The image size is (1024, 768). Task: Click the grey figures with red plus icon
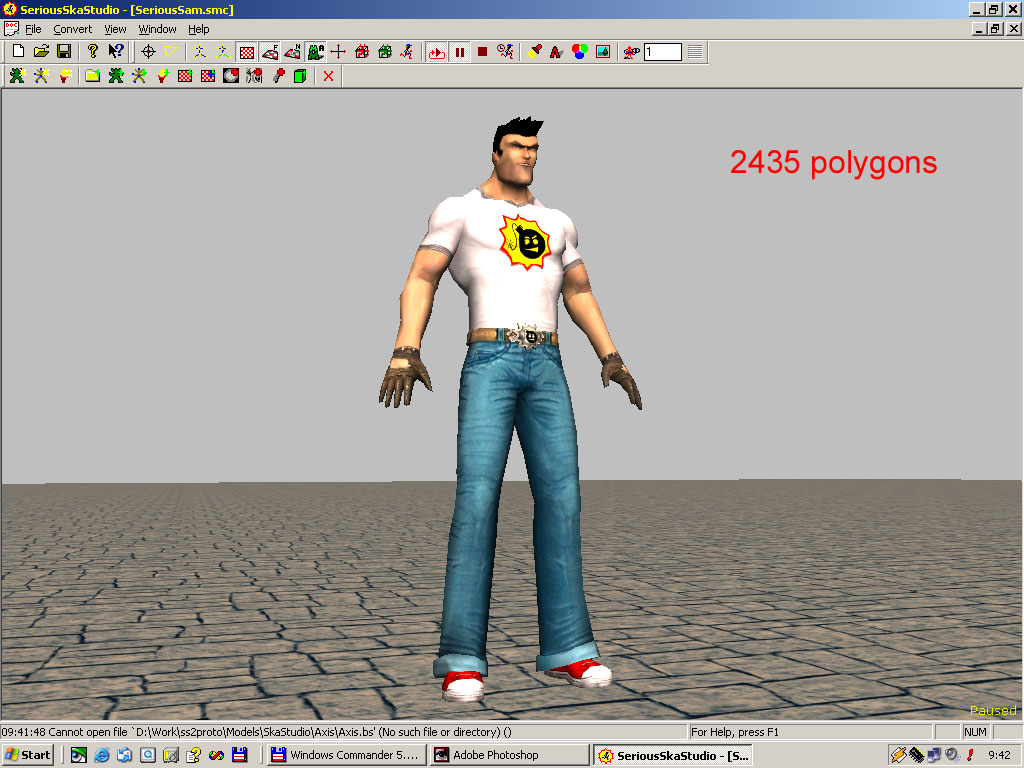pos(254,76)
